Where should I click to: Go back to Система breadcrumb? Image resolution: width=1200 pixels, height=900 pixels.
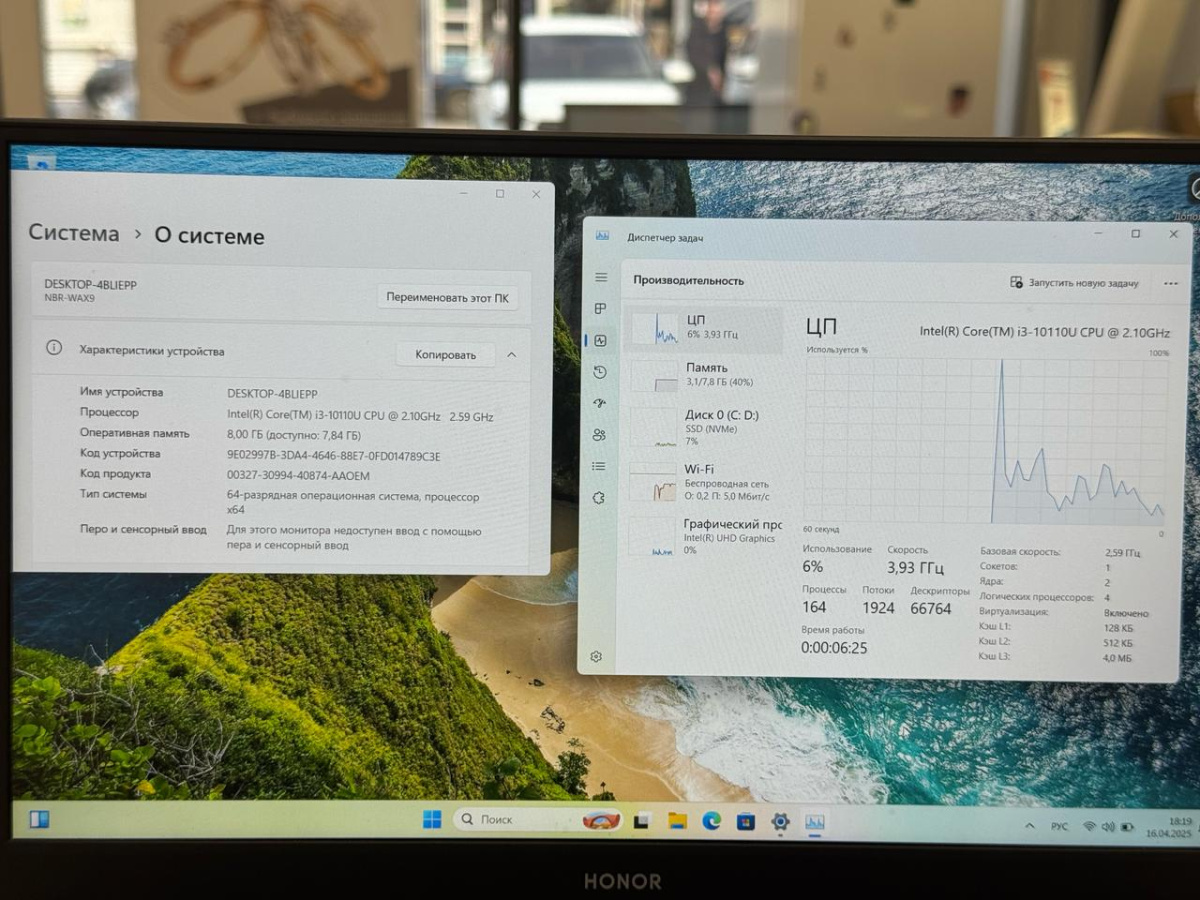point(73,233)
